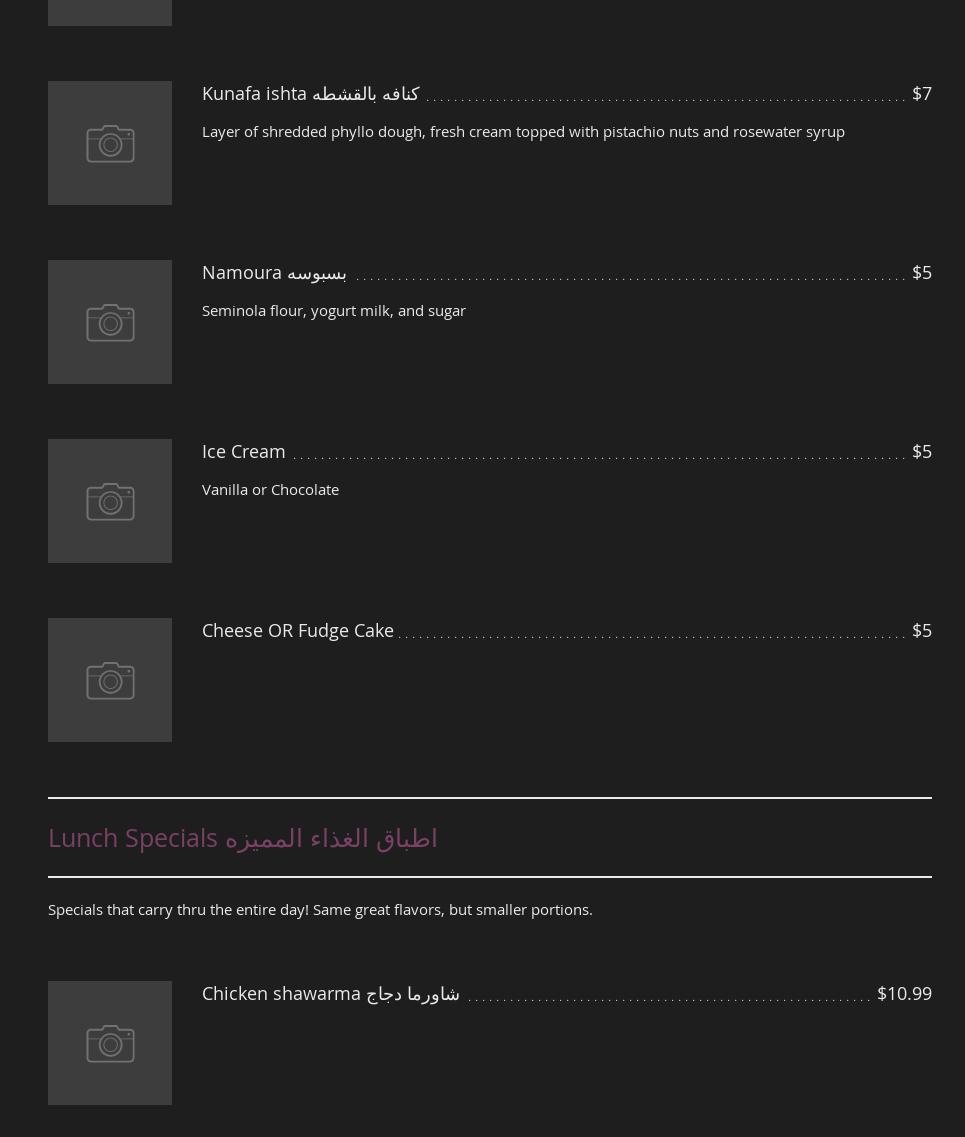
Task: Click the Namoura camera placeholder image
Action: click(x=110, y=322)
